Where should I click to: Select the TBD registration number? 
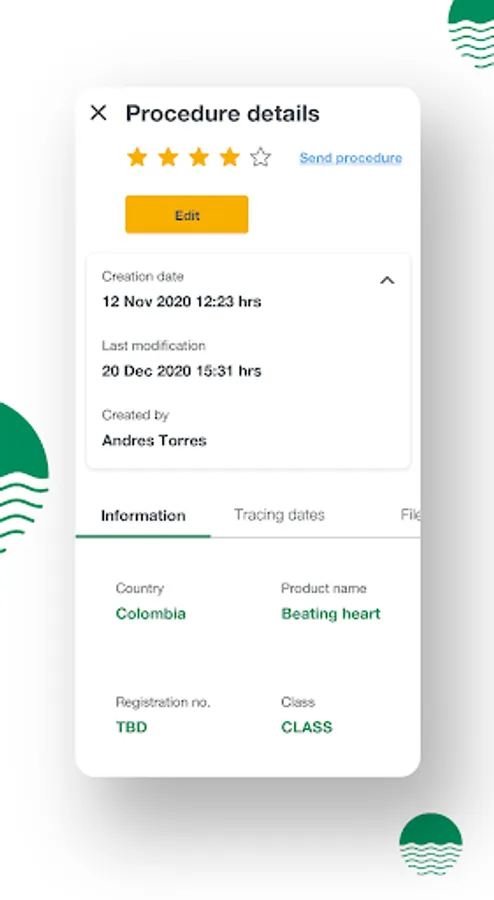pos(131,727)
